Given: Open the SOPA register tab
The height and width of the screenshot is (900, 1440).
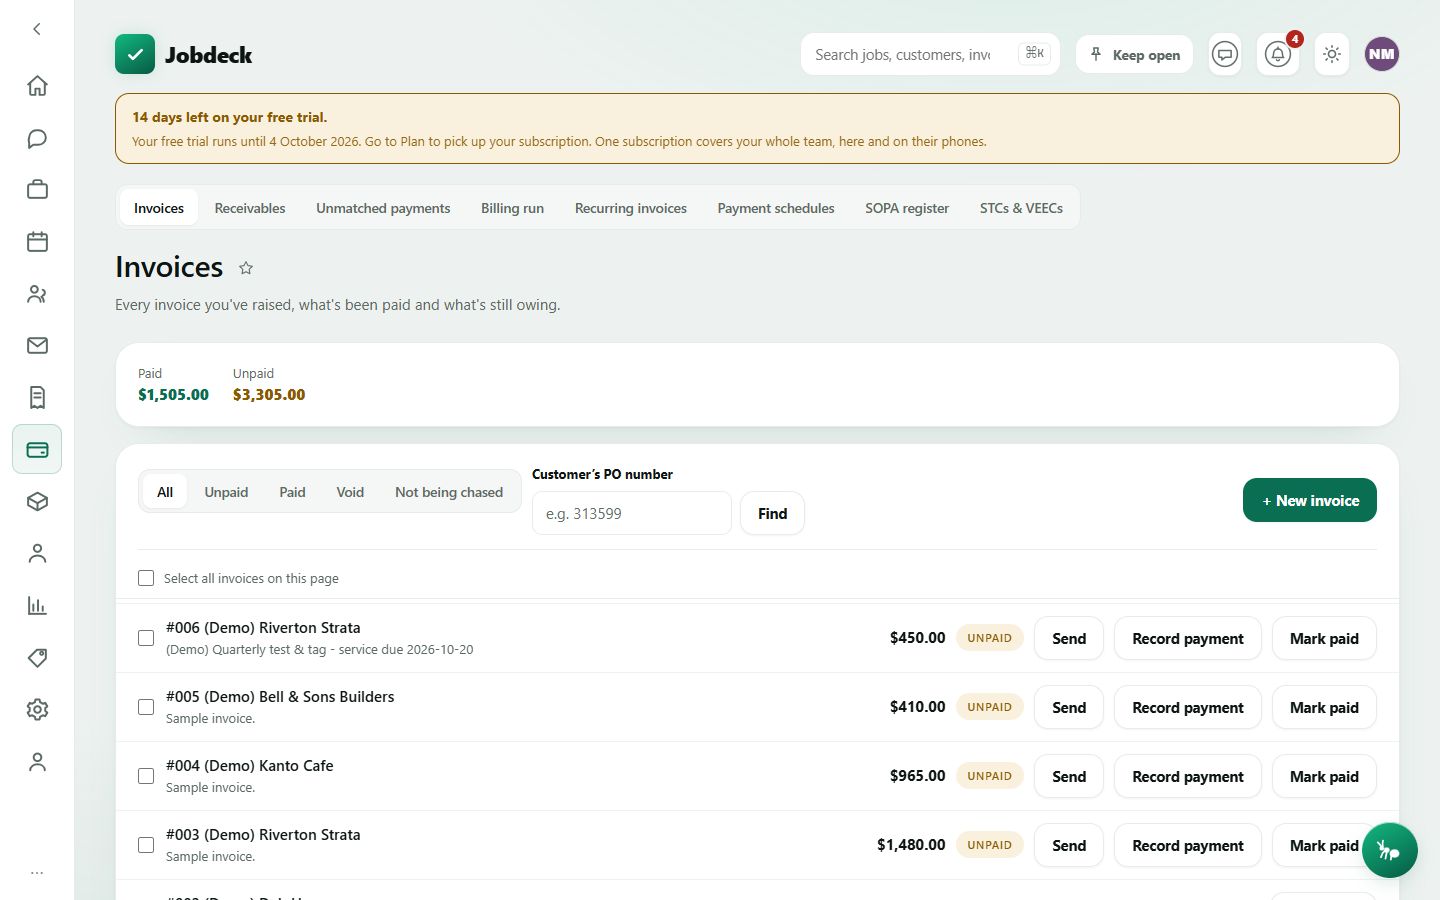Looking at the screenshot, I should pos(907,208).
